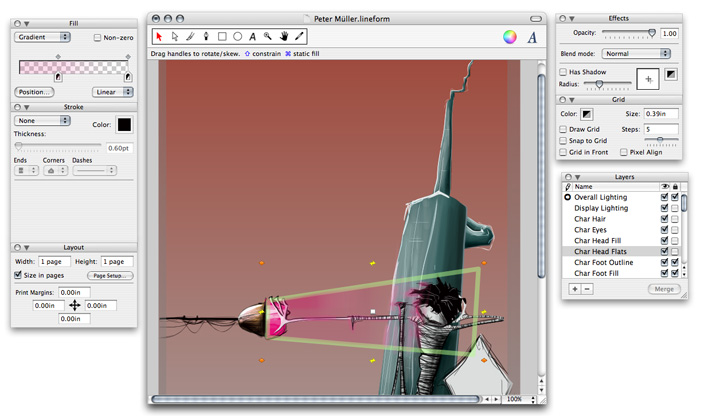Click the zoom 100% stepper
Screen dimensions: 704x416
coord(533,399)
